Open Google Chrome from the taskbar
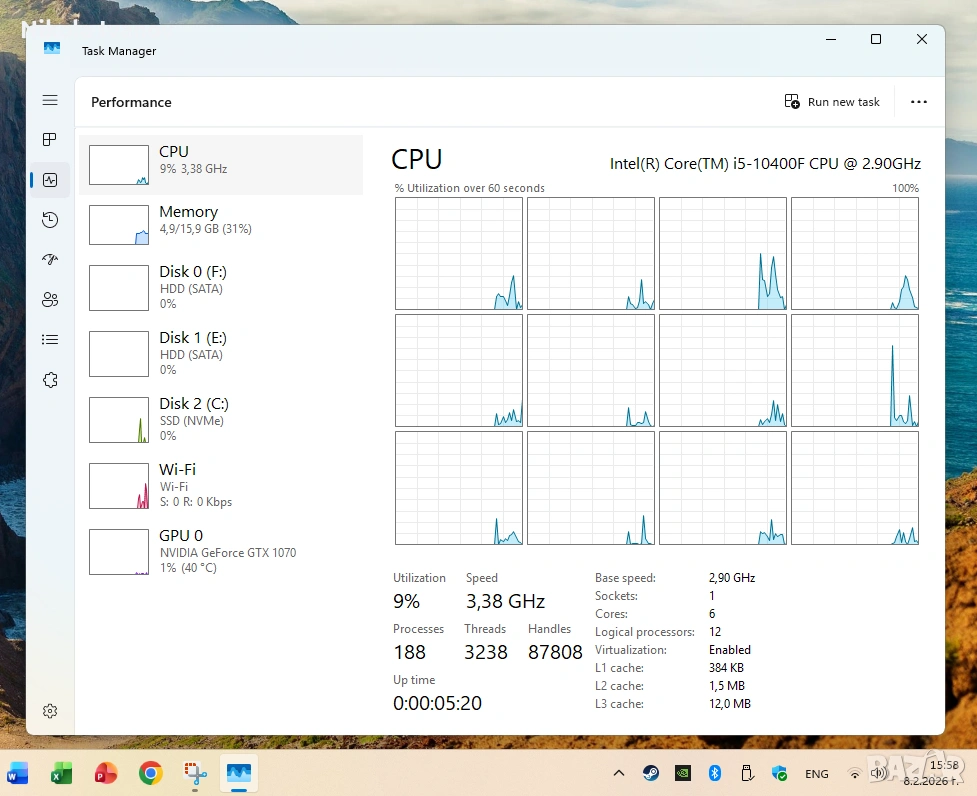The height and width of the screenshot is (796, 977). [151, 773]
